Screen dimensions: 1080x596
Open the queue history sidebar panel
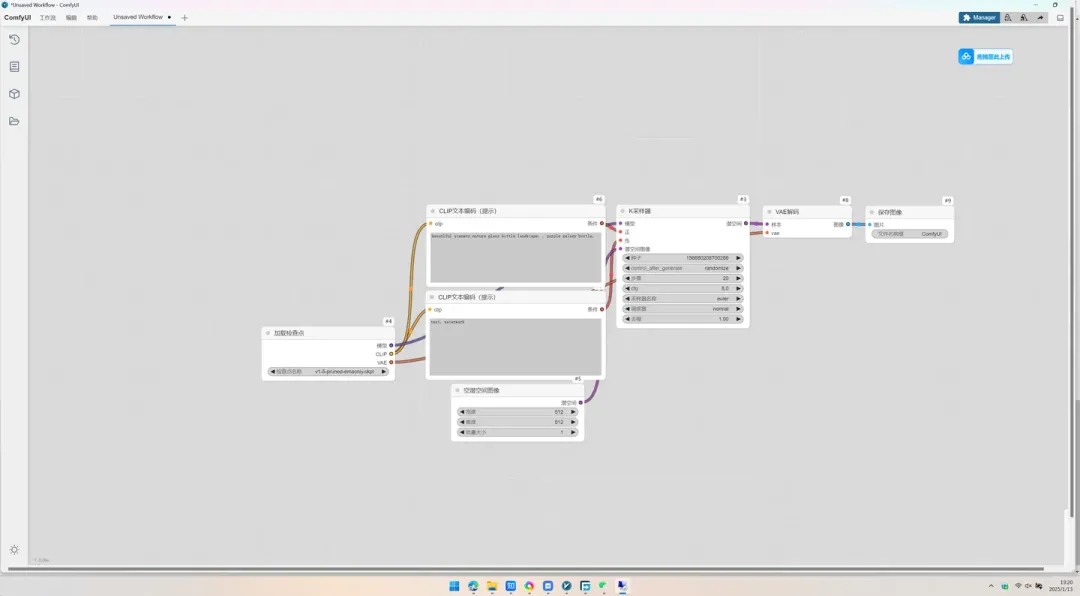(x=14, y=40)
